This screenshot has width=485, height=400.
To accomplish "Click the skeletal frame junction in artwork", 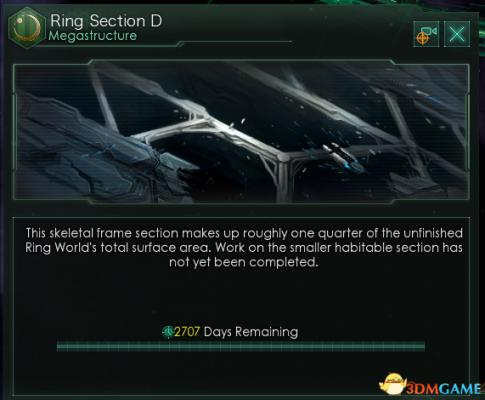I will coord(283,157).
